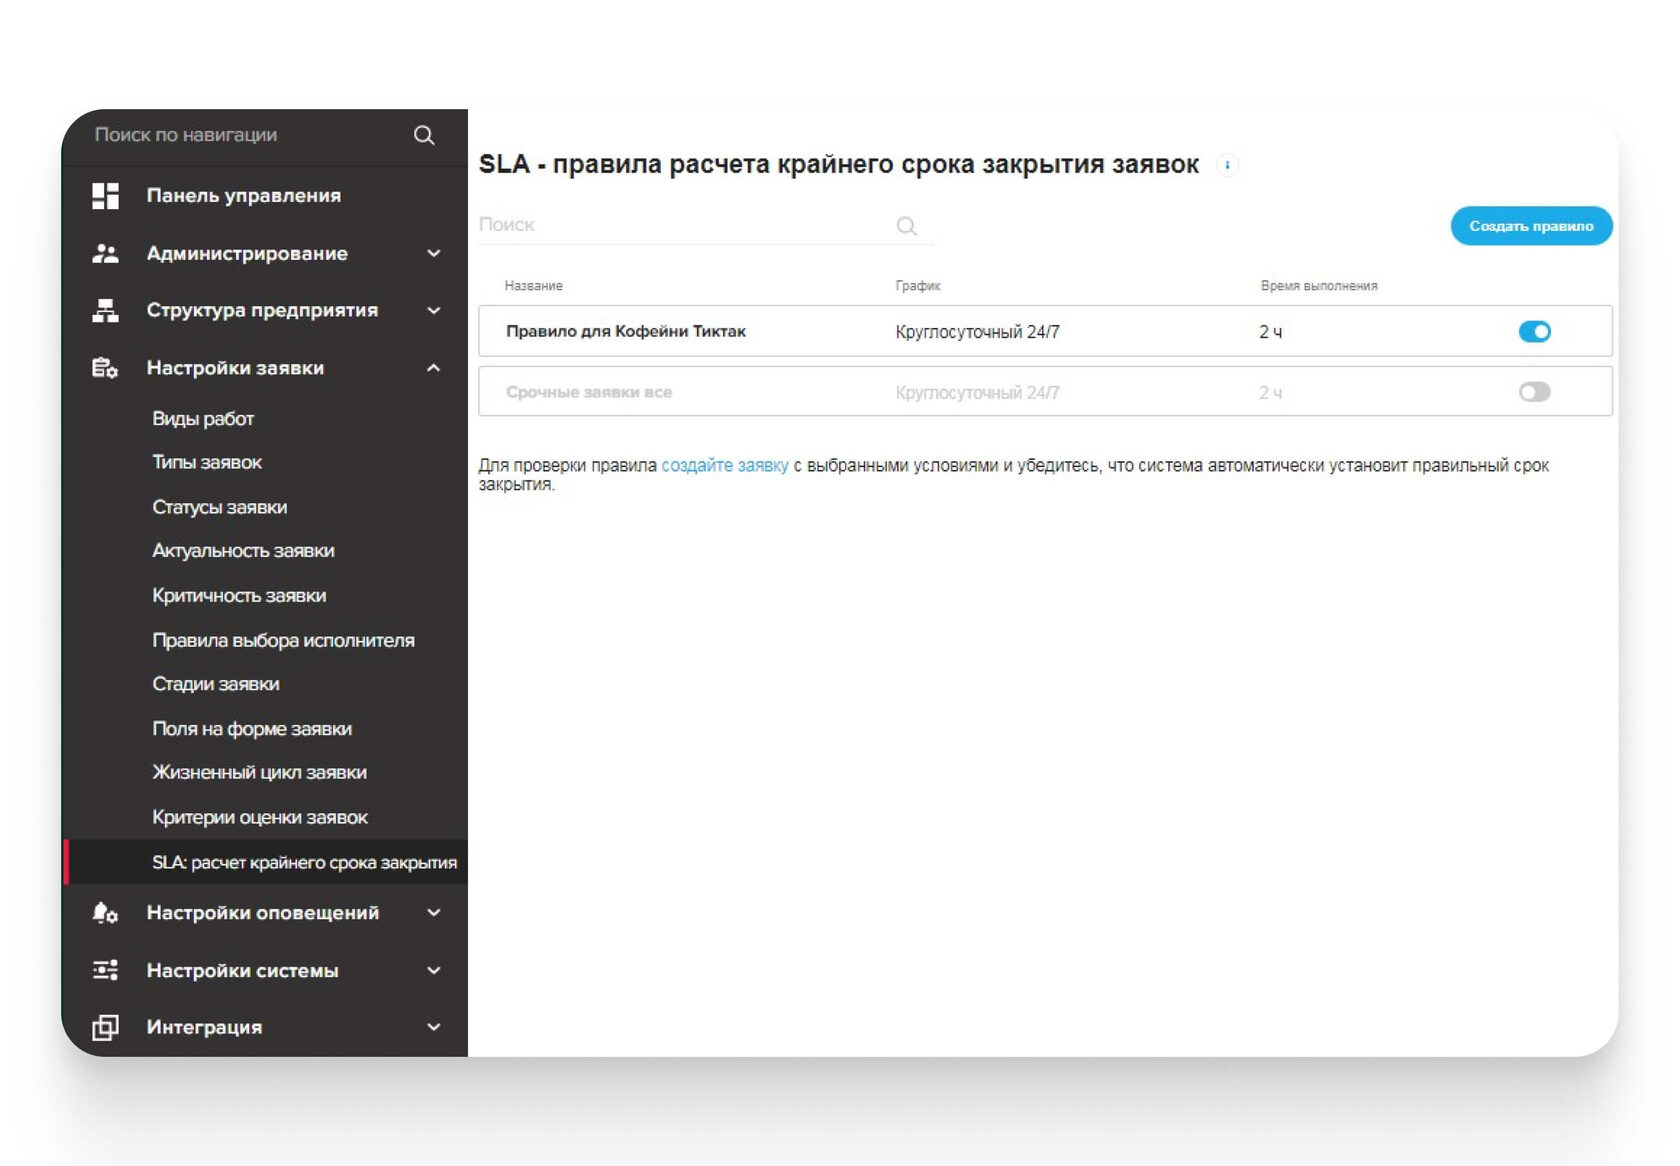The height and width of the screenshot is (1166, 1680).
Task: Open Актуальность заявки submenu item
Action: point(243,551)
